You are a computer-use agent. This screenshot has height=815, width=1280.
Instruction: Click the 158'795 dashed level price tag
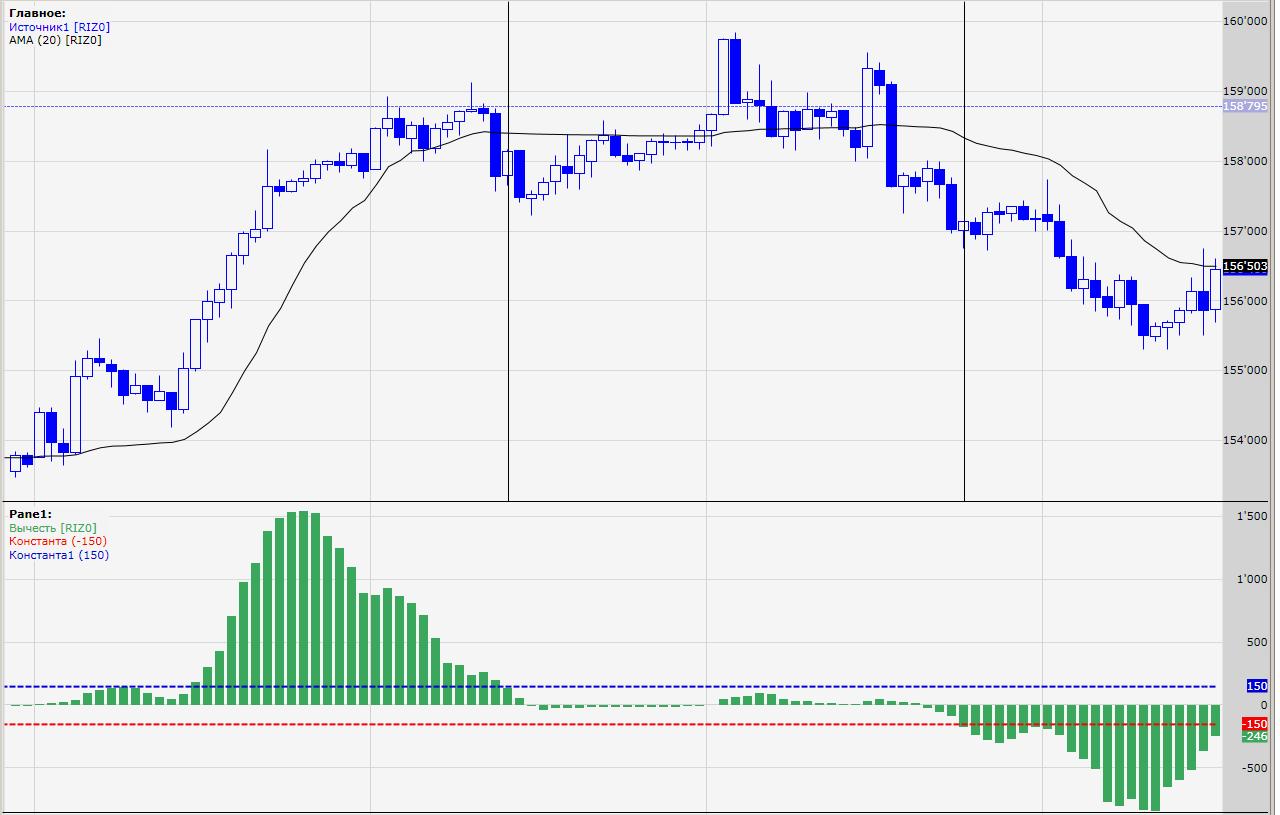coord(1246,106)
